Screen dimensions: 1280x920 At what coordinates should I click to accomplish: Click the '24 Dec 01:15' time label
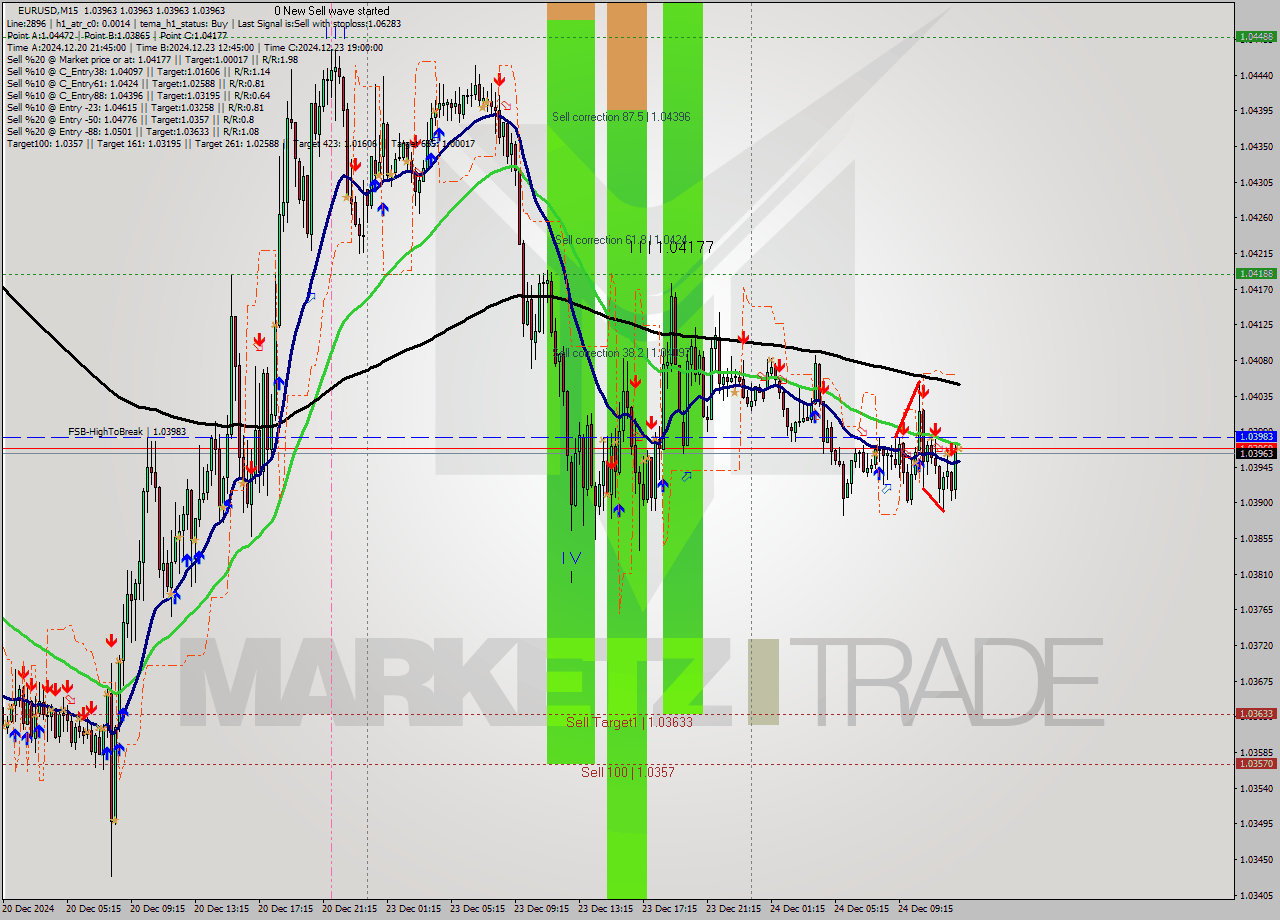797,909
